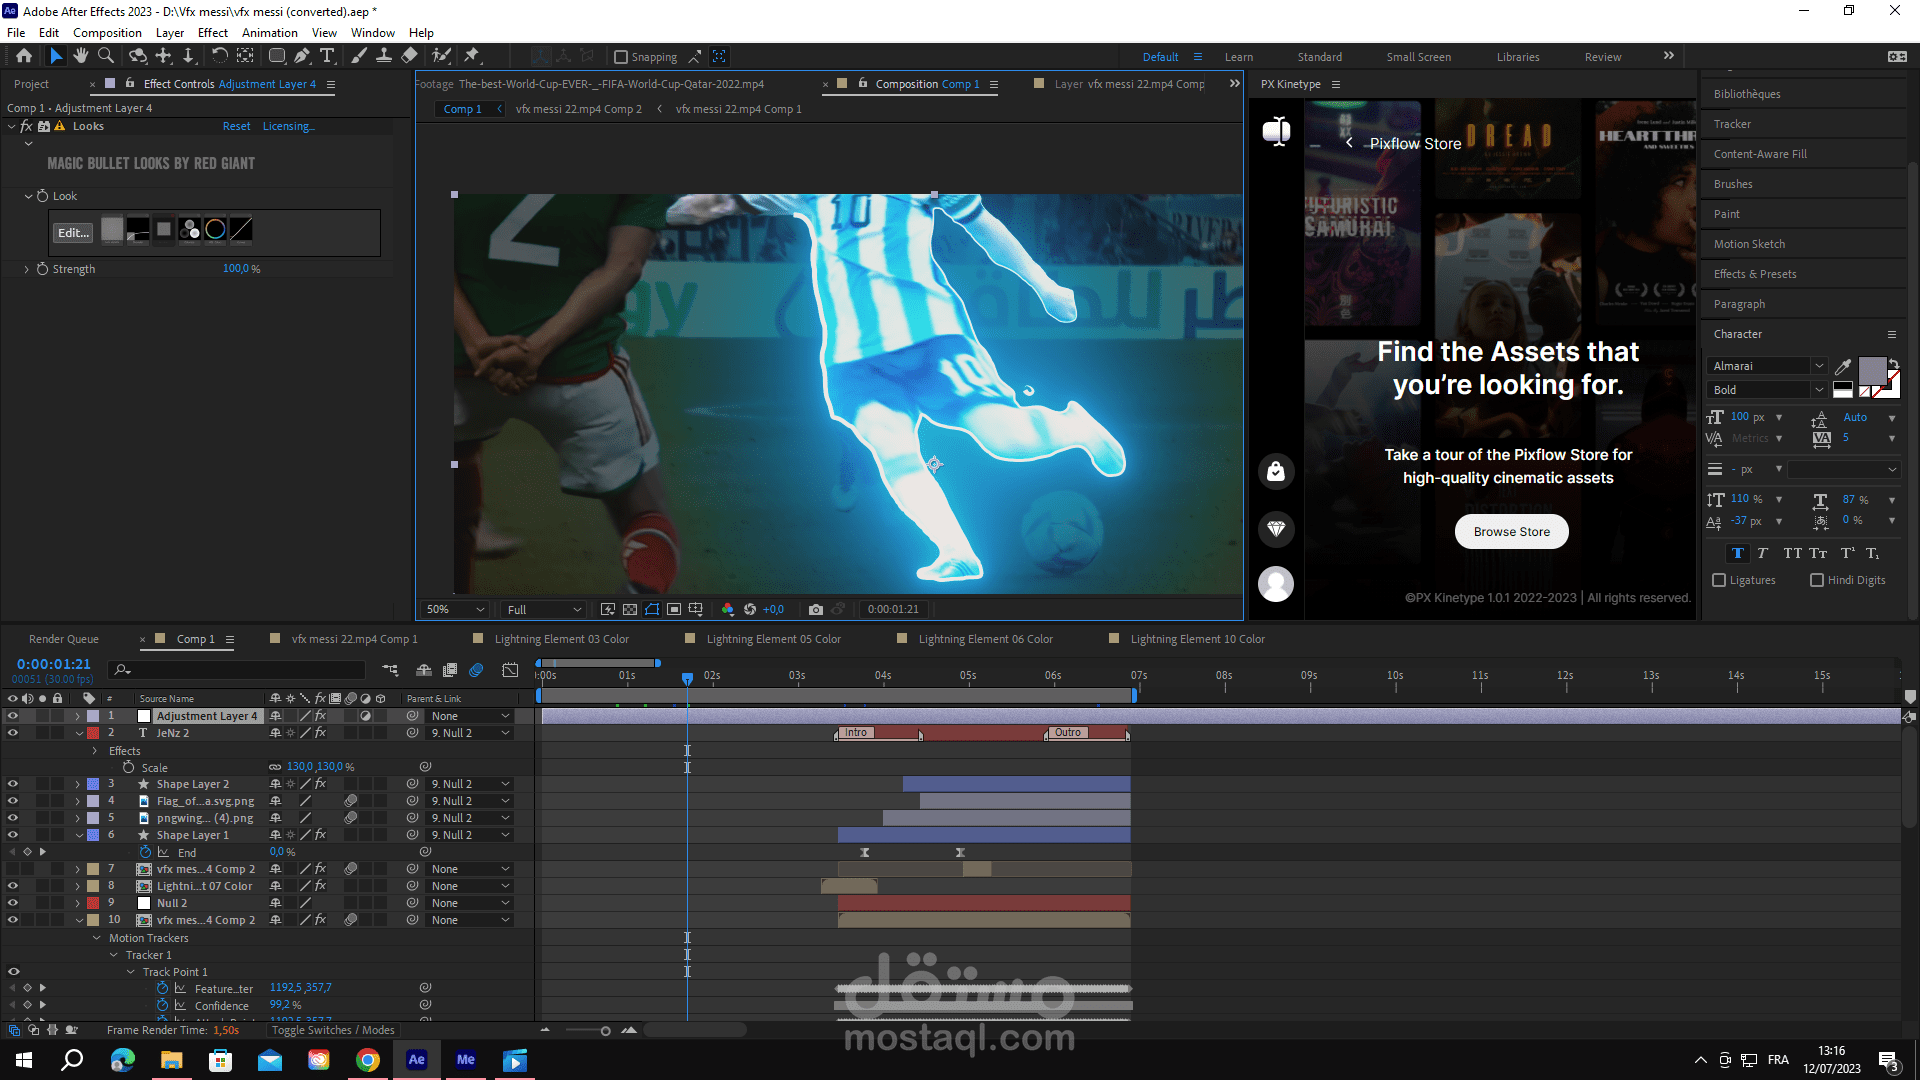This screenshot has width=1920, height=1080.
Task: Click the text fill color swatch
Action: pos(1872,370)
